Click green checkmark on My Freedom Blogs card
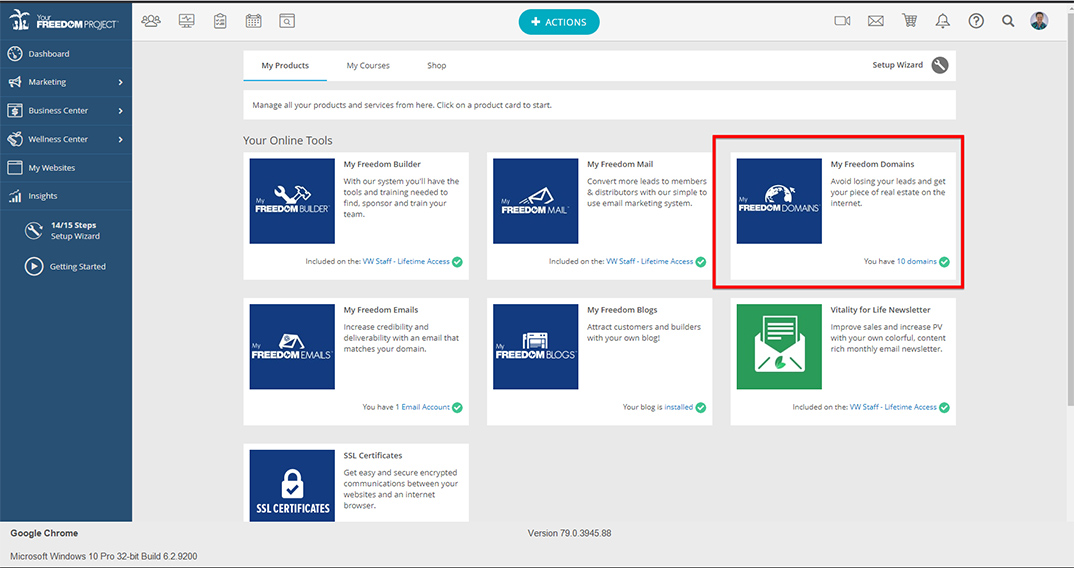 coord(701,408)
